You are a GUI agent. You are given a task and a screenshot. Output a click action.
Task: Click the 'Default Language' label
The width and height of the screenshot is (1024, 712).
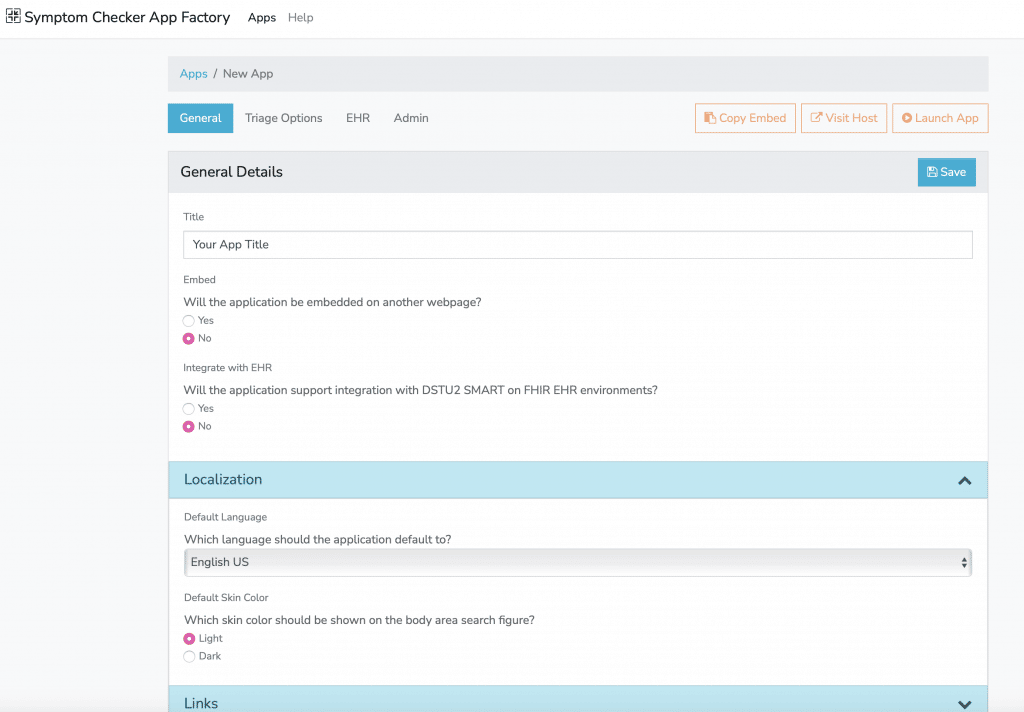point(225,517)
